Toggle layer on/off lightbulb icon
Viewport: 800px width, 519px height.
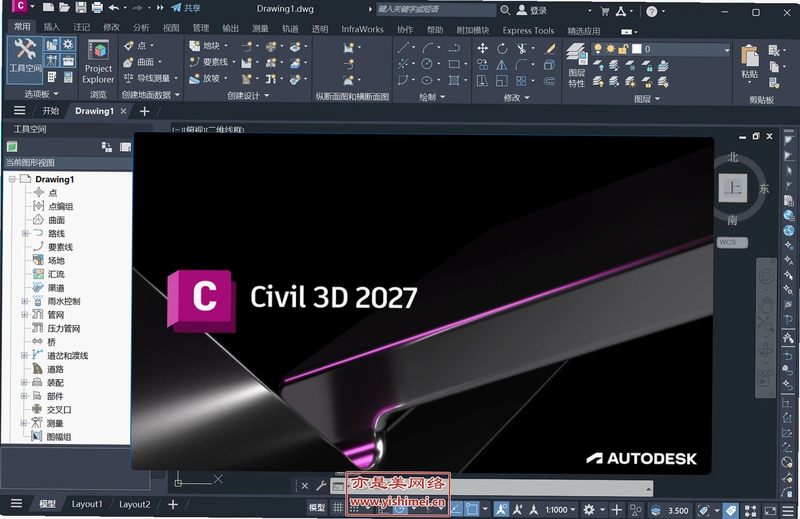click(598, 49)
